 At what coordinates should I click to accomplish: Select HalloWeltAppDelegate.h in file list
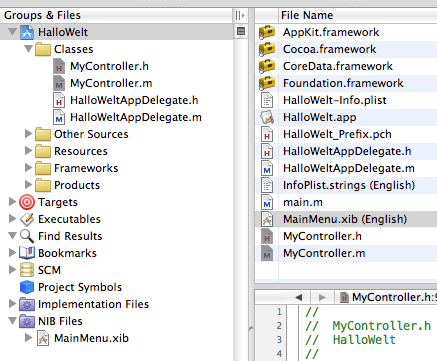click(346, 151)
